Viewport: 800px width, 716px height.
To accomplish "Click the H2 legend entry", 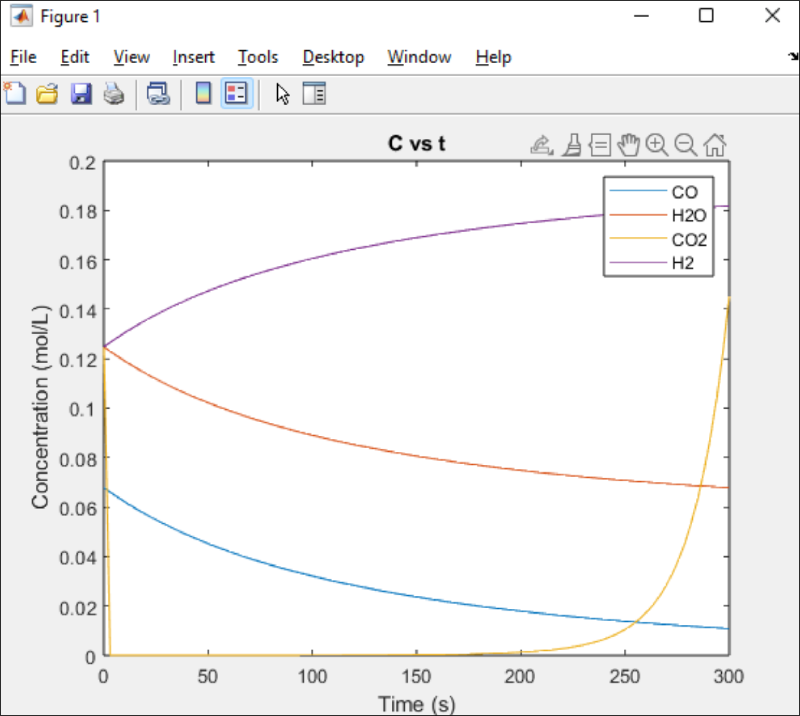I will pyautogui.click(x=652, y=263).
